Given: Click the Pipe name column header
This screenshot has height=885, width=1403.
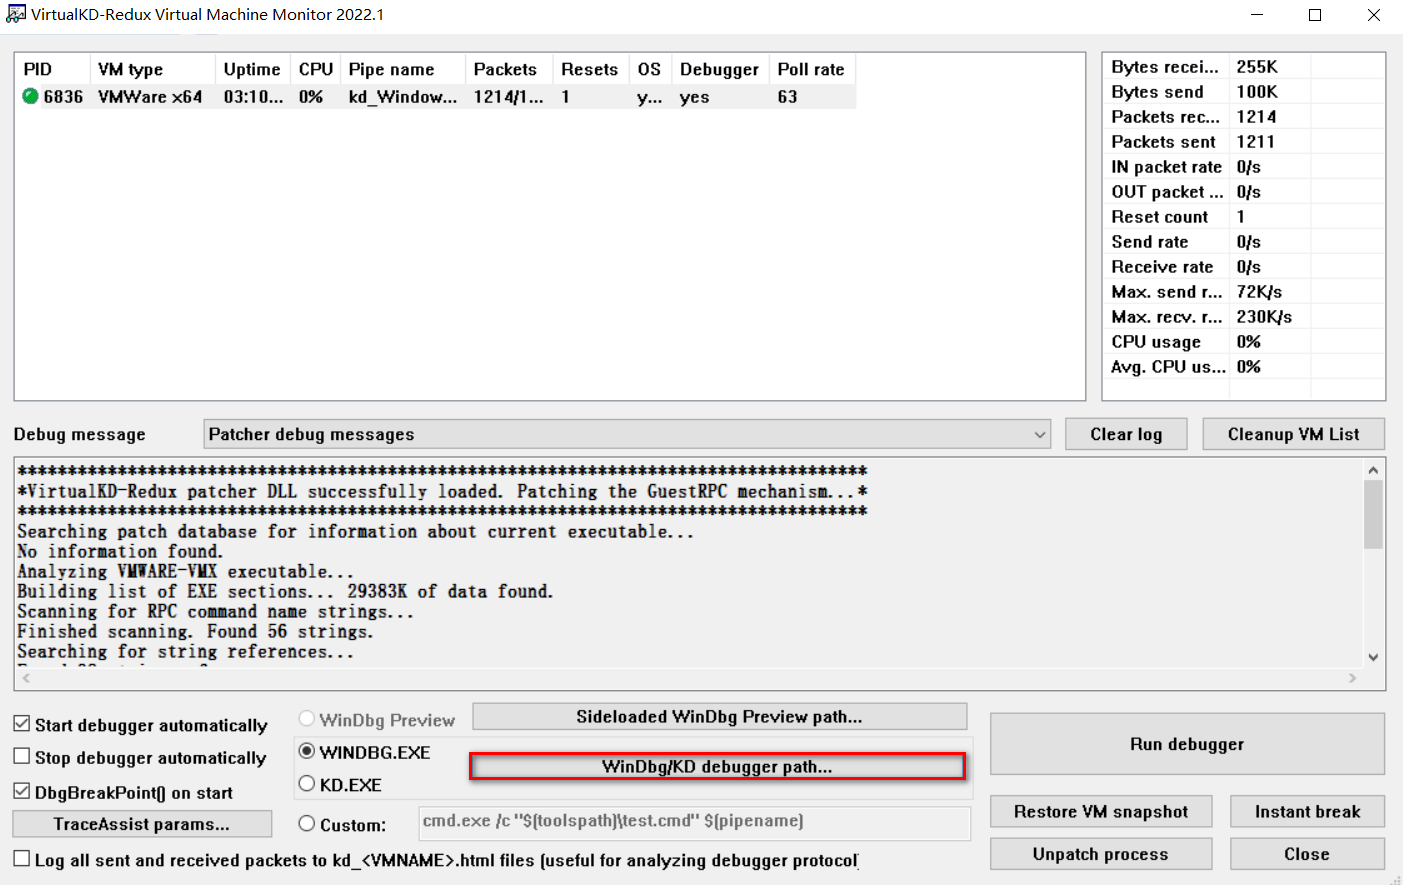Looking at the screenshot, I should pos(402,69).
